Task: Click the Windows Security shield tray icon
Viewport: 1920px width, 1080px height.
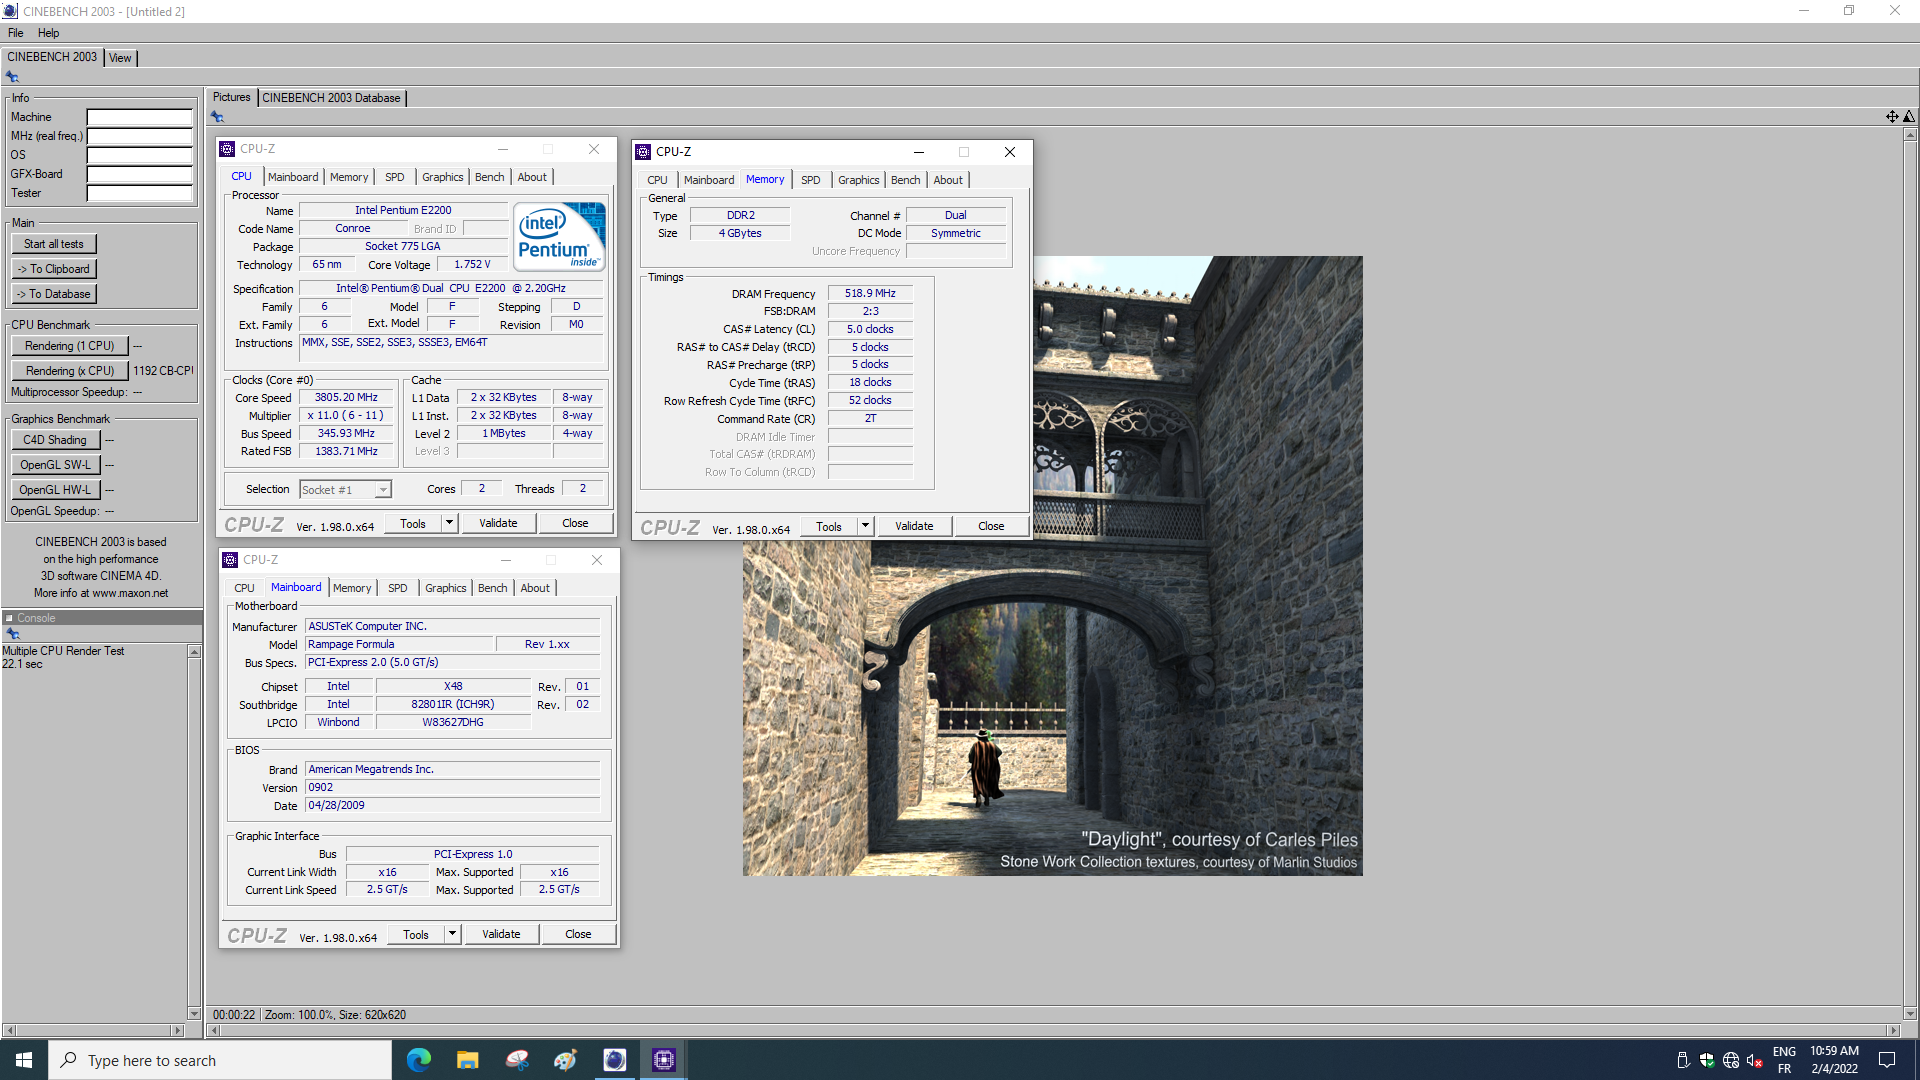Action: pyautogui.click(x=1707, y=1060)
